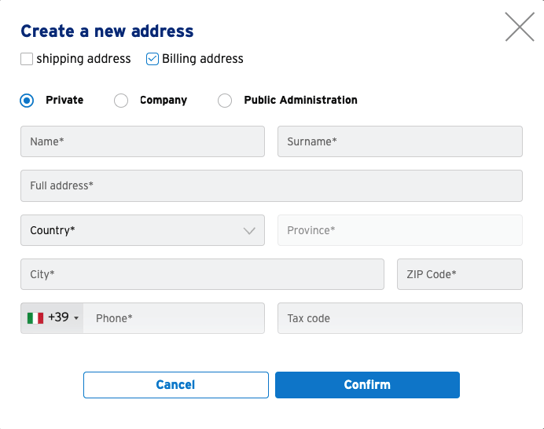This screenshot has width=544, height=429.
Task: Focus the Name field
Action: [143, 141]
